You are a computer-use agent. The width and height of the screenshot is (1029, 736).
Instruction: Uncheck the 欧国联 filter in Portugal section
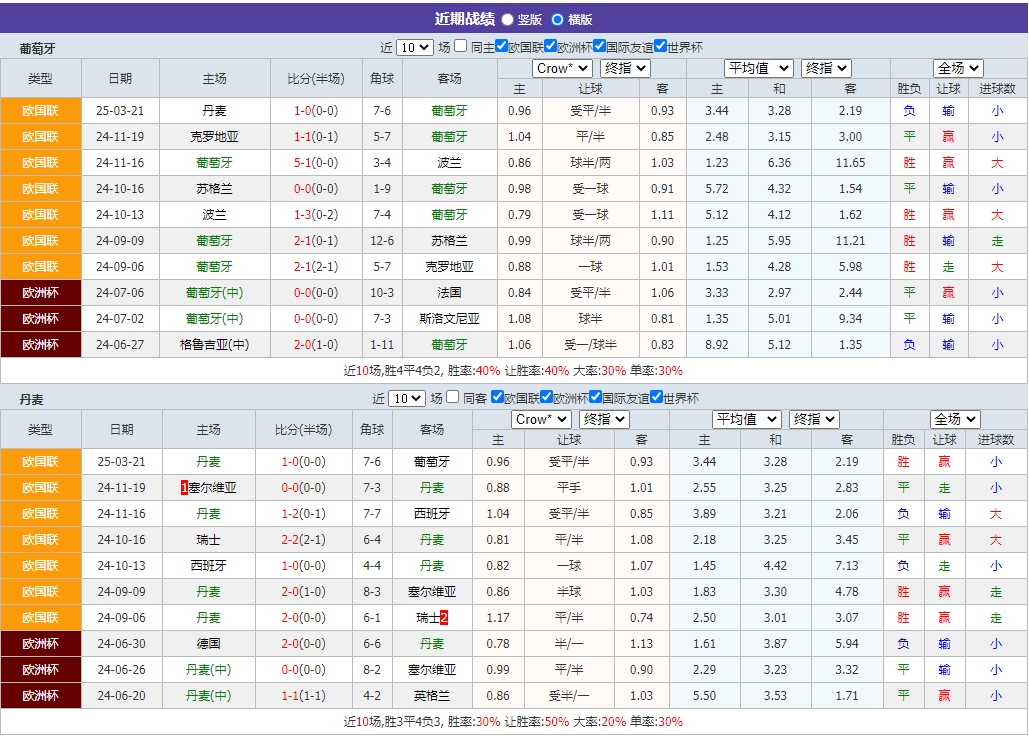502,45
